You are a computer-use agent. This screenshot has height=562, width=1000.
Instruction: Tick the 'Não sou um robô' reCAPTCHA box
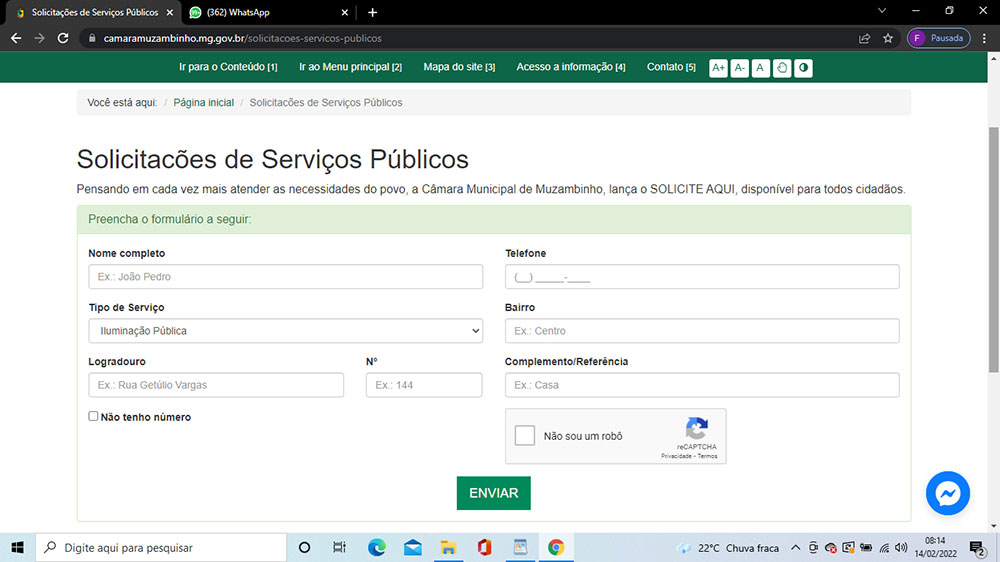(525, 436)
